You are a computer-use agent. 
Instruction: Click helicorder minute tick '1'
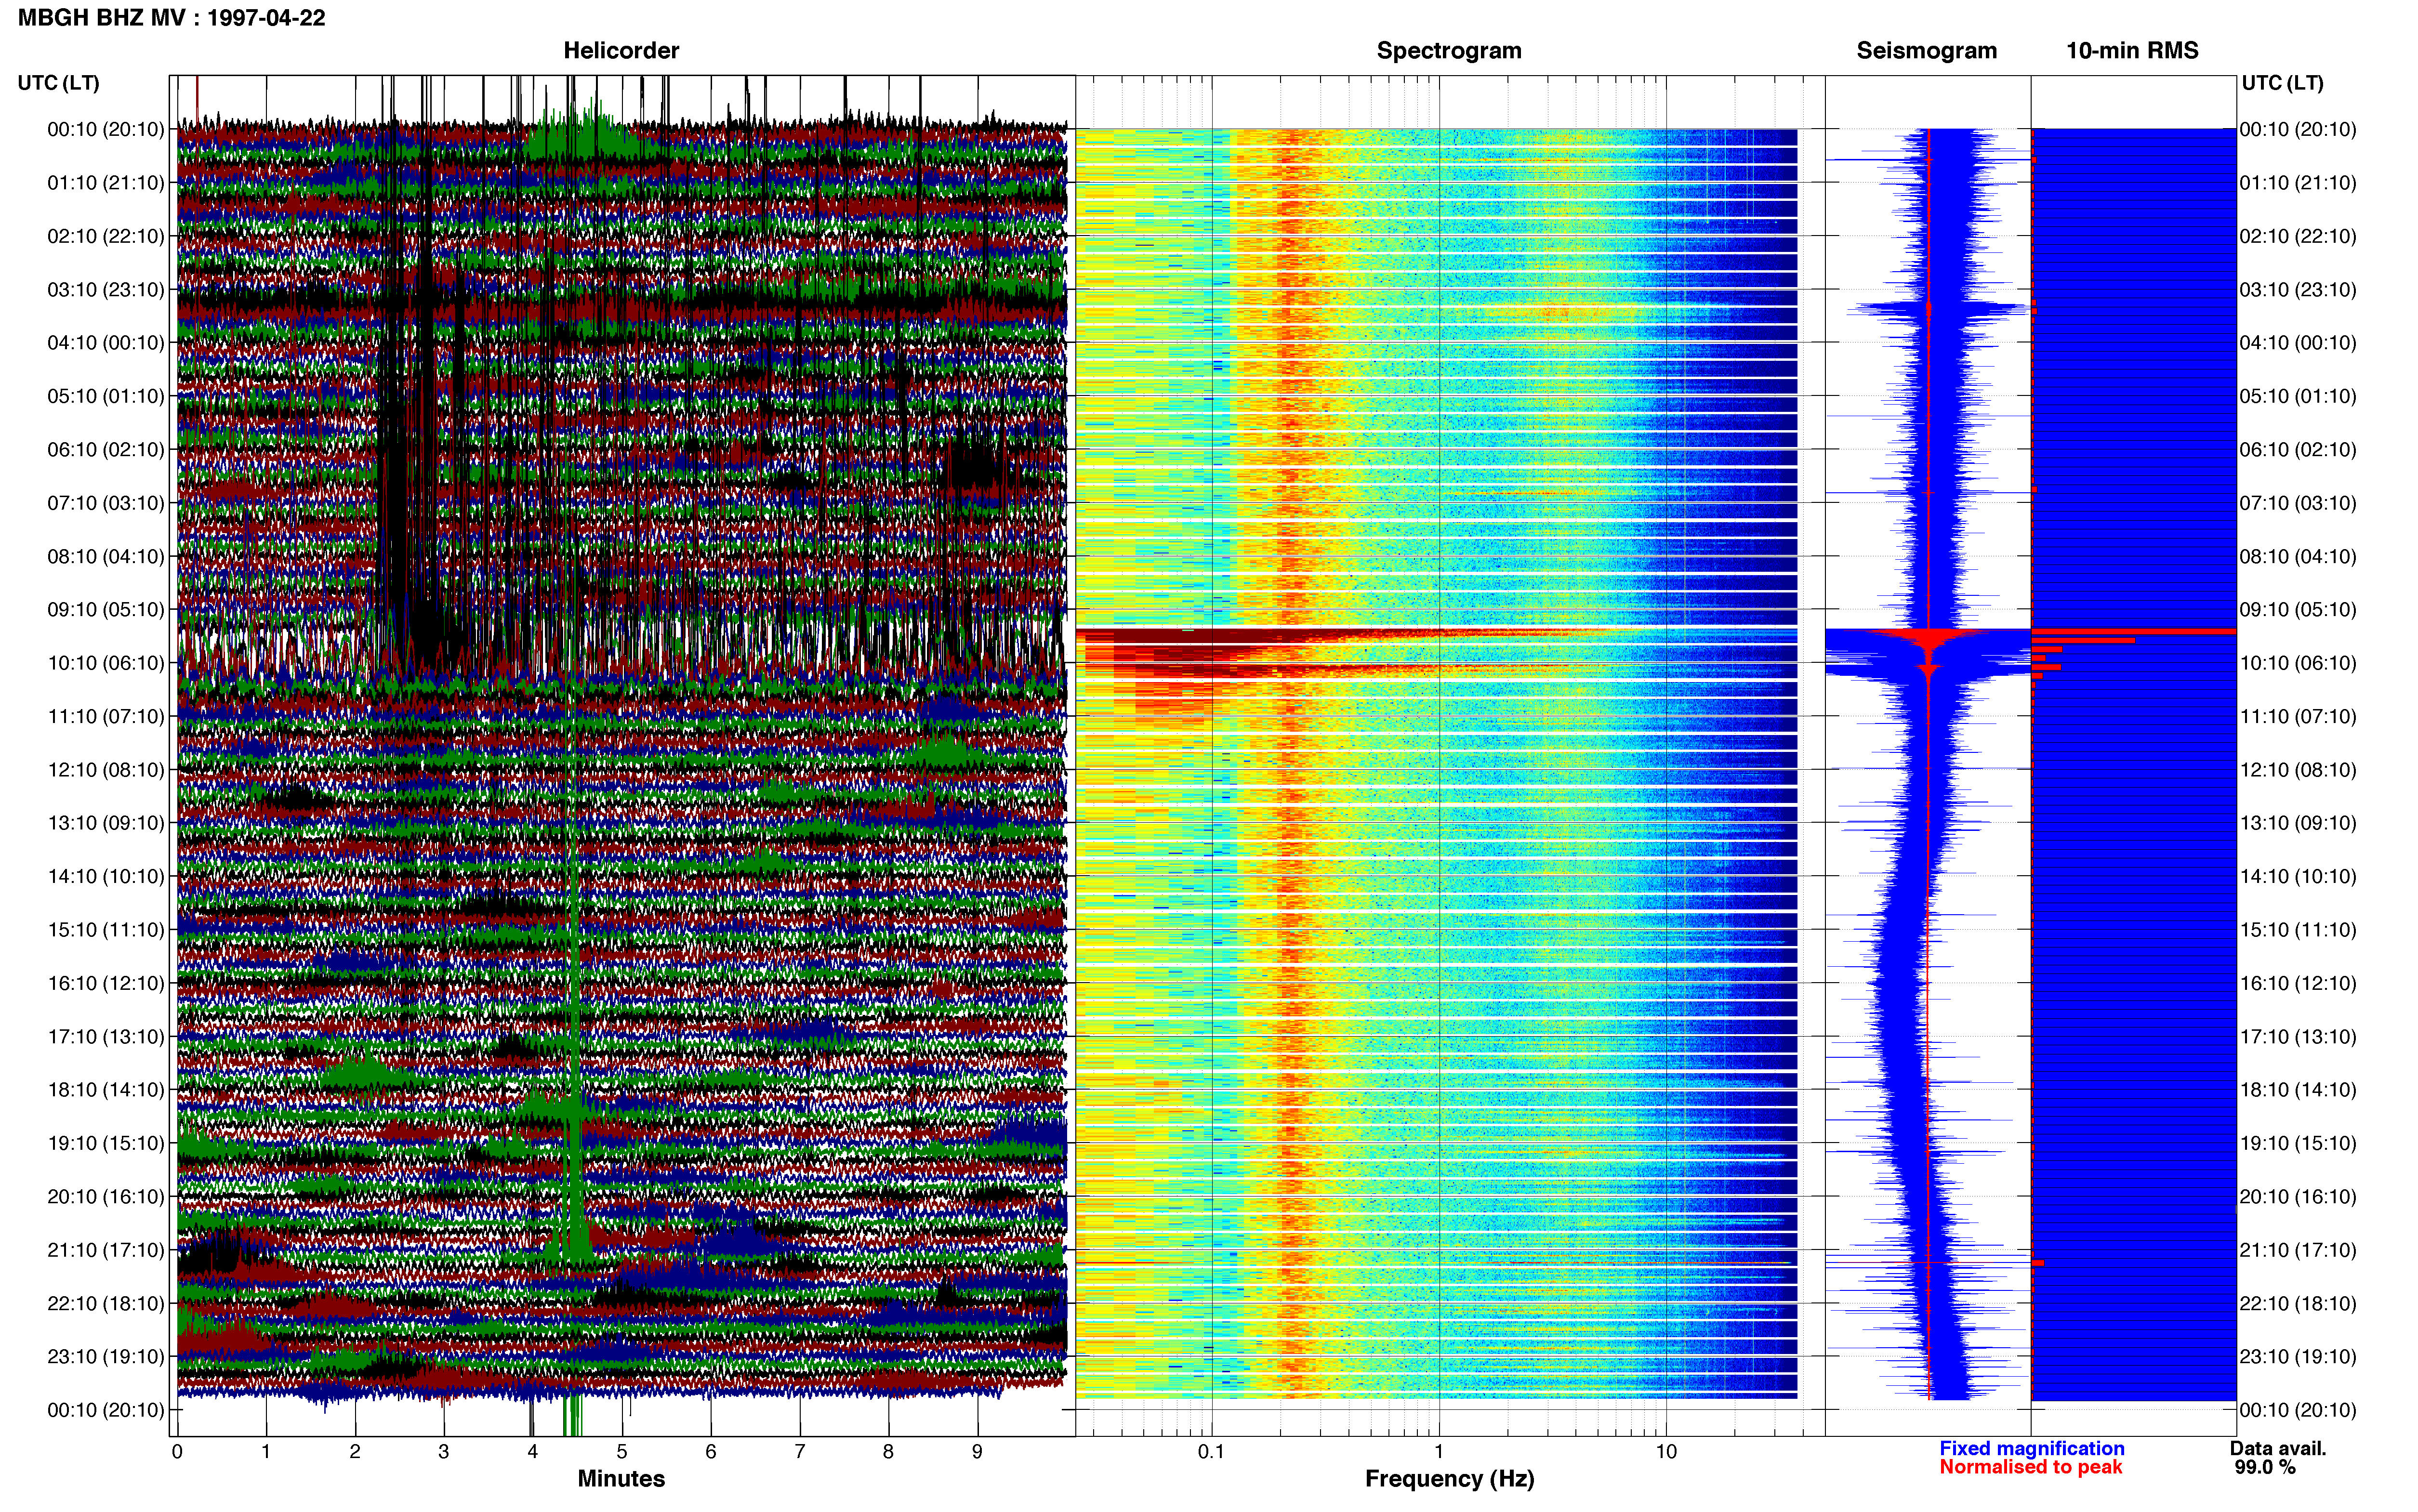pyautogui.click(x=266, y=1452)
